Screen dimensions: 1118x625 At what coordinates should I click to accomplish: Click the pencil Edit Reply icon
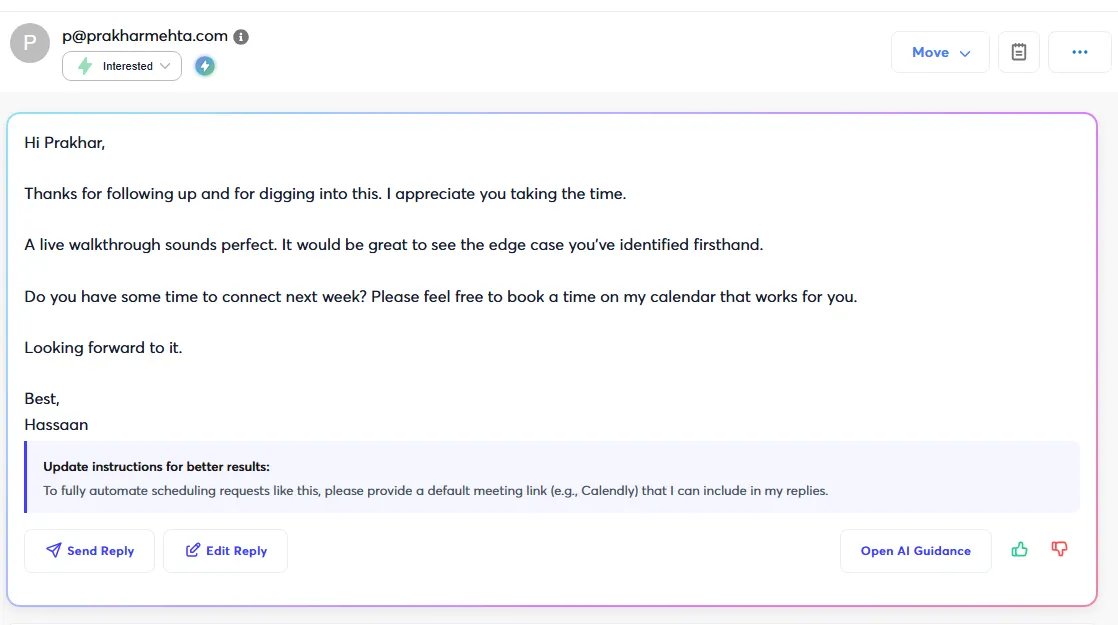(193, 550)
